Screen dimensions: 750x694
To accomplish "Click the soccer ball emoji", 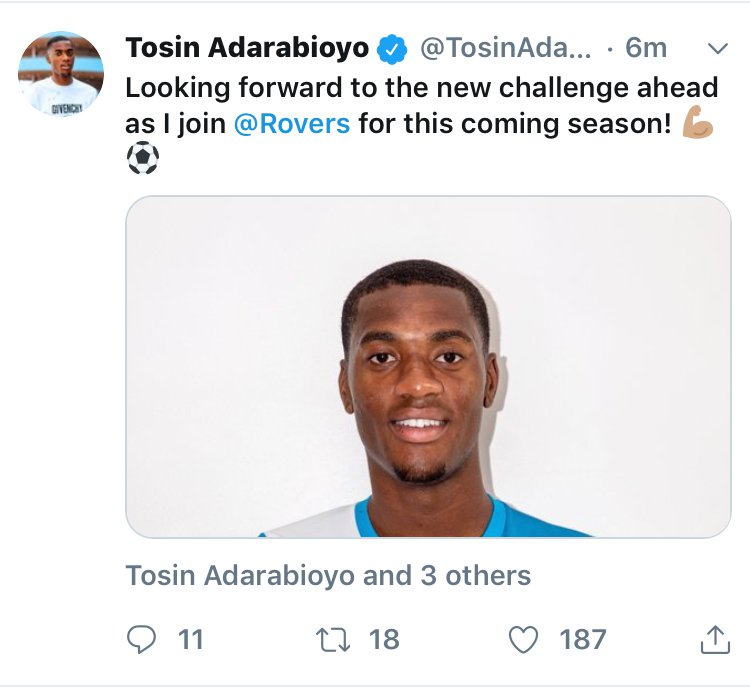I will 143,159.
